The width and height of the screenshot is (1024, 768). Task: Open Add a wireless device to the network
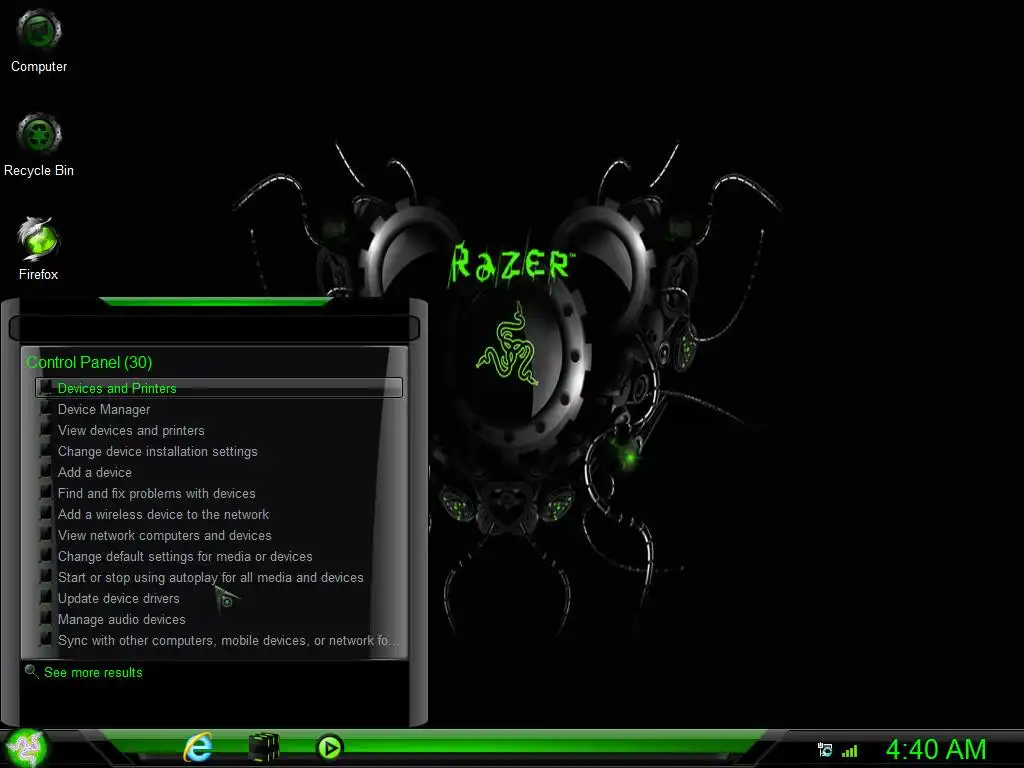coord(219,514)
